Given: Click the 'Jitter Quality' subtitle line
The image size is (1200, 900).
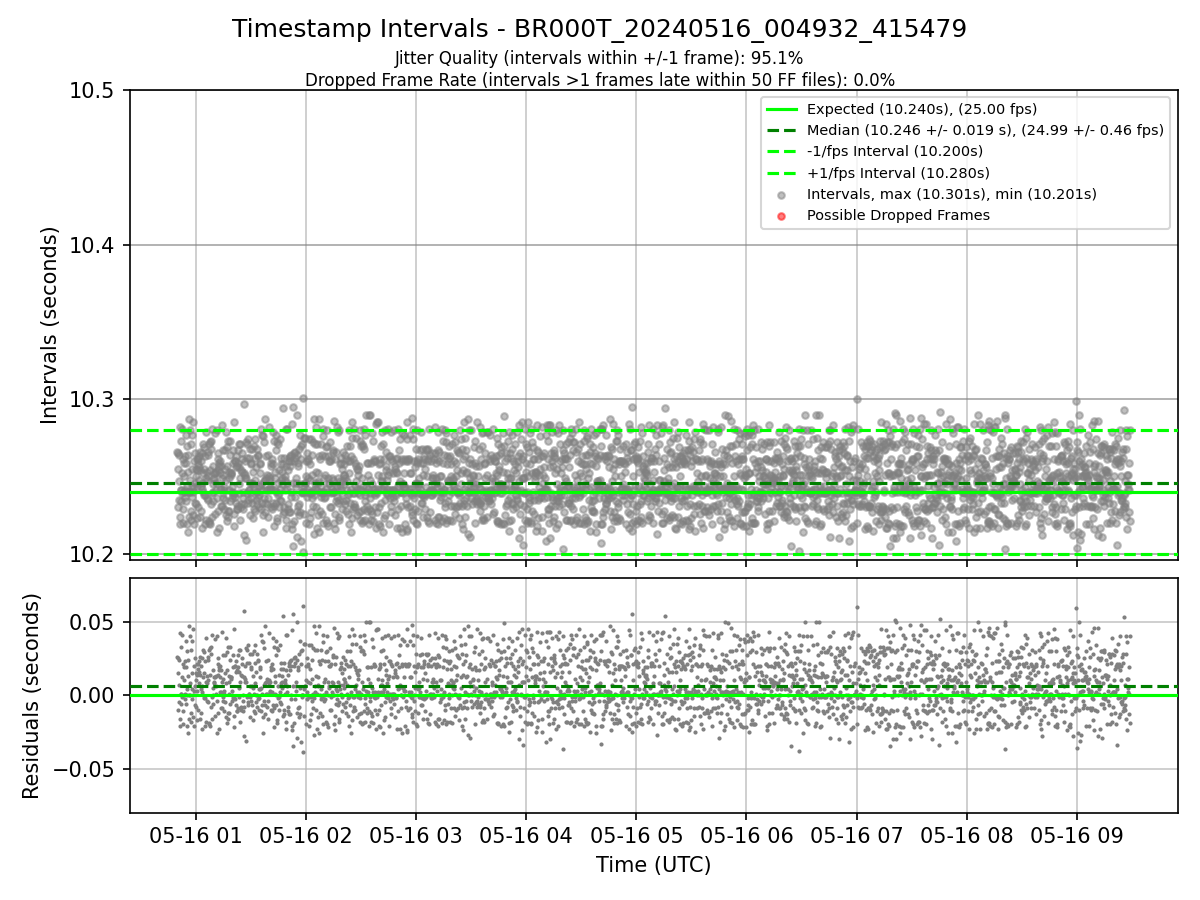Looking at the screenshot, I should click(x=599, y=58).
